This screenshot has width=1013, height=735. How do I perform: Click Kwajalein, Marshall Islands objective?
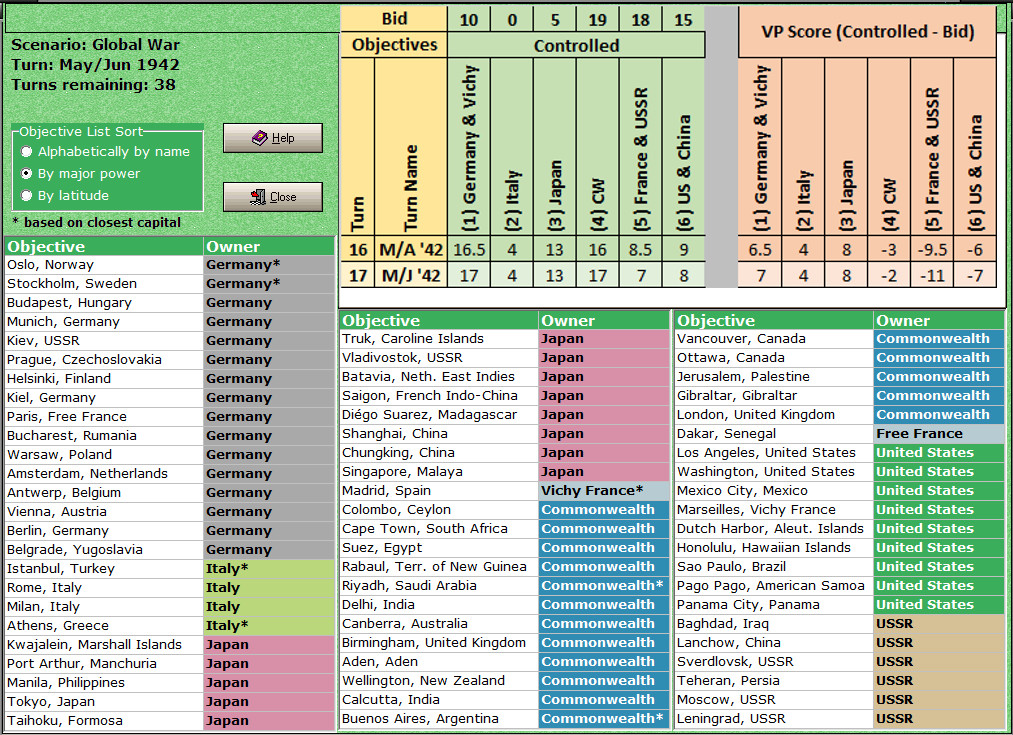(x=169, y=645)
